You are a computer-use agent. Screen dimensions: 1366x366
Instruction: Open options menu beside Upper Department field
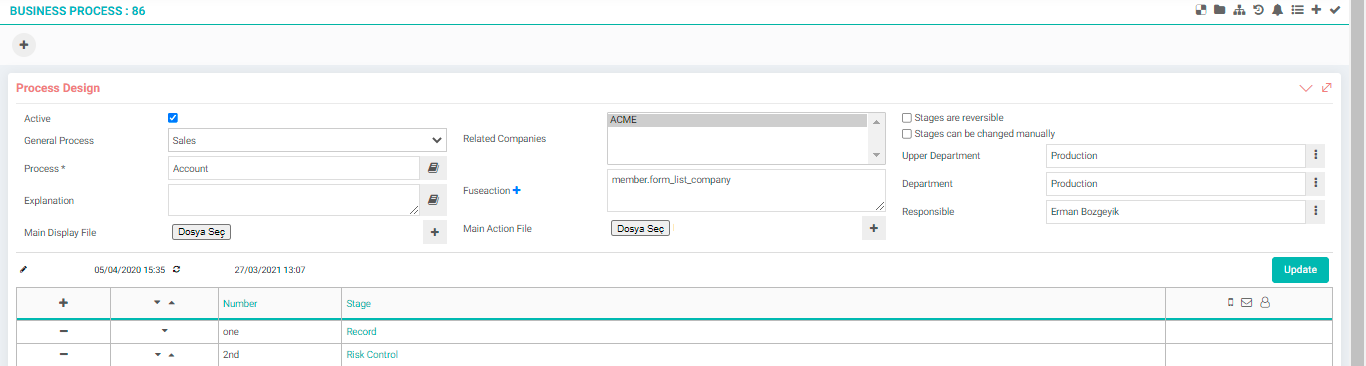click(1316, 155)
